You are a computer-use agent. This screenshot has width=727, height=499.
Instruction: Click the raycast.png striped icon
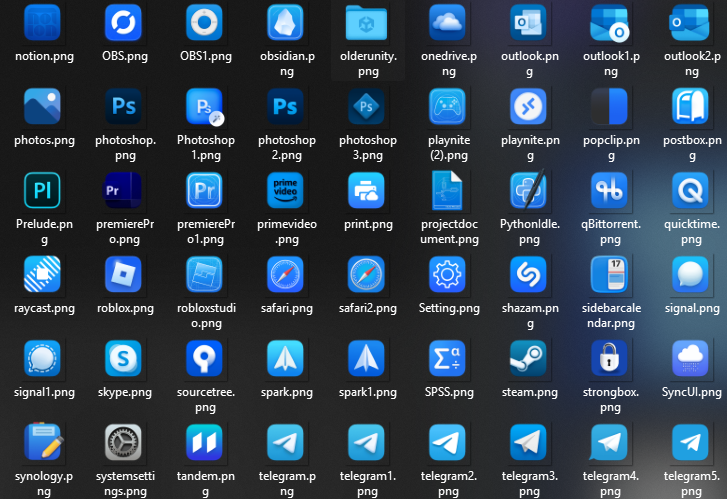42,274
